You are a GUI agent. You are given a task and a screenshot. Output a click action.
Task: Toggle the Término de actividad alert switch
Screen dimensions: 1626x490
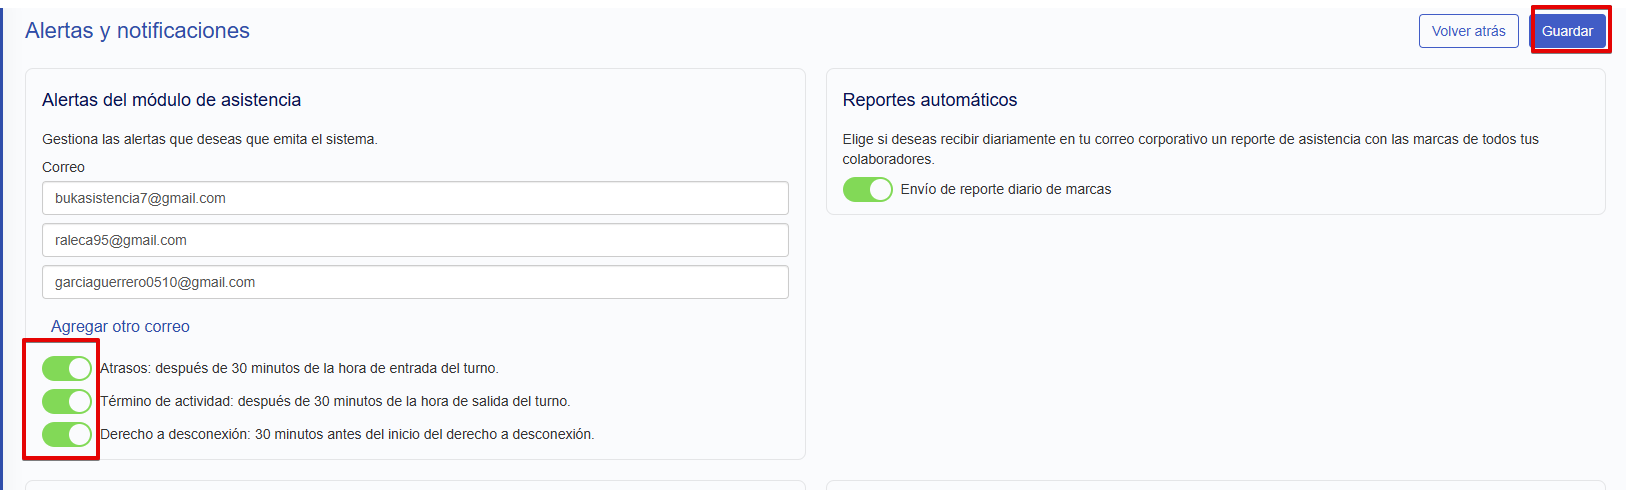click(67, 402)
